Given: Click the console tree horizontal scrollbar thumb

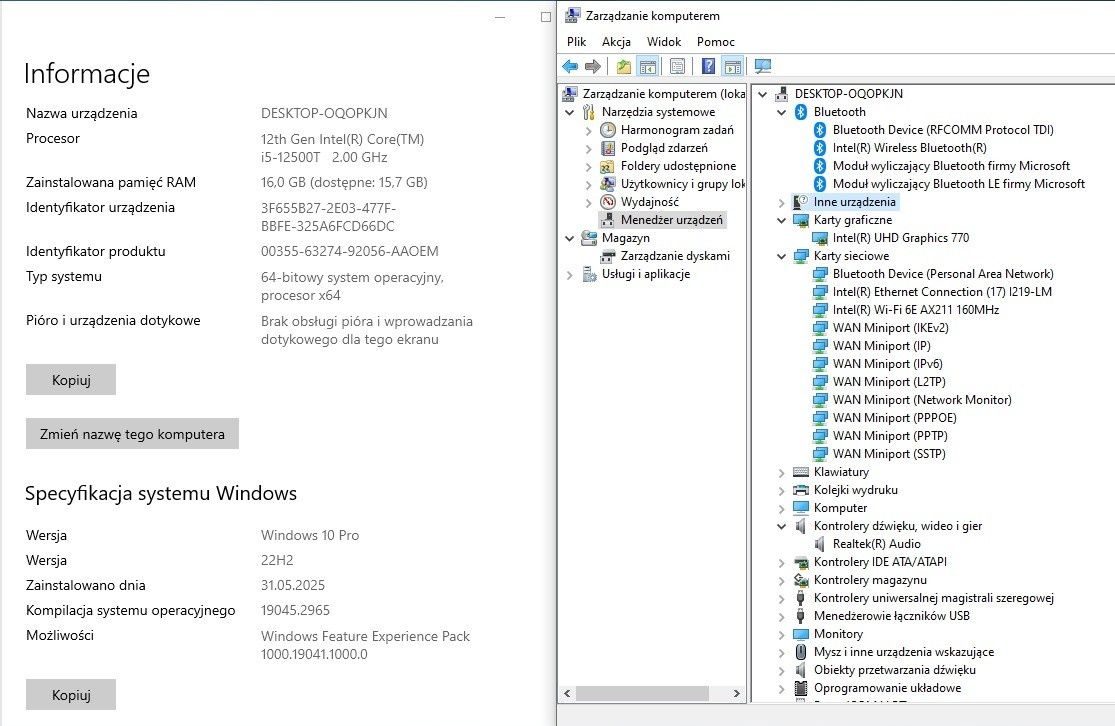Looking at the screenshot, I should click(x=642, y=693).
